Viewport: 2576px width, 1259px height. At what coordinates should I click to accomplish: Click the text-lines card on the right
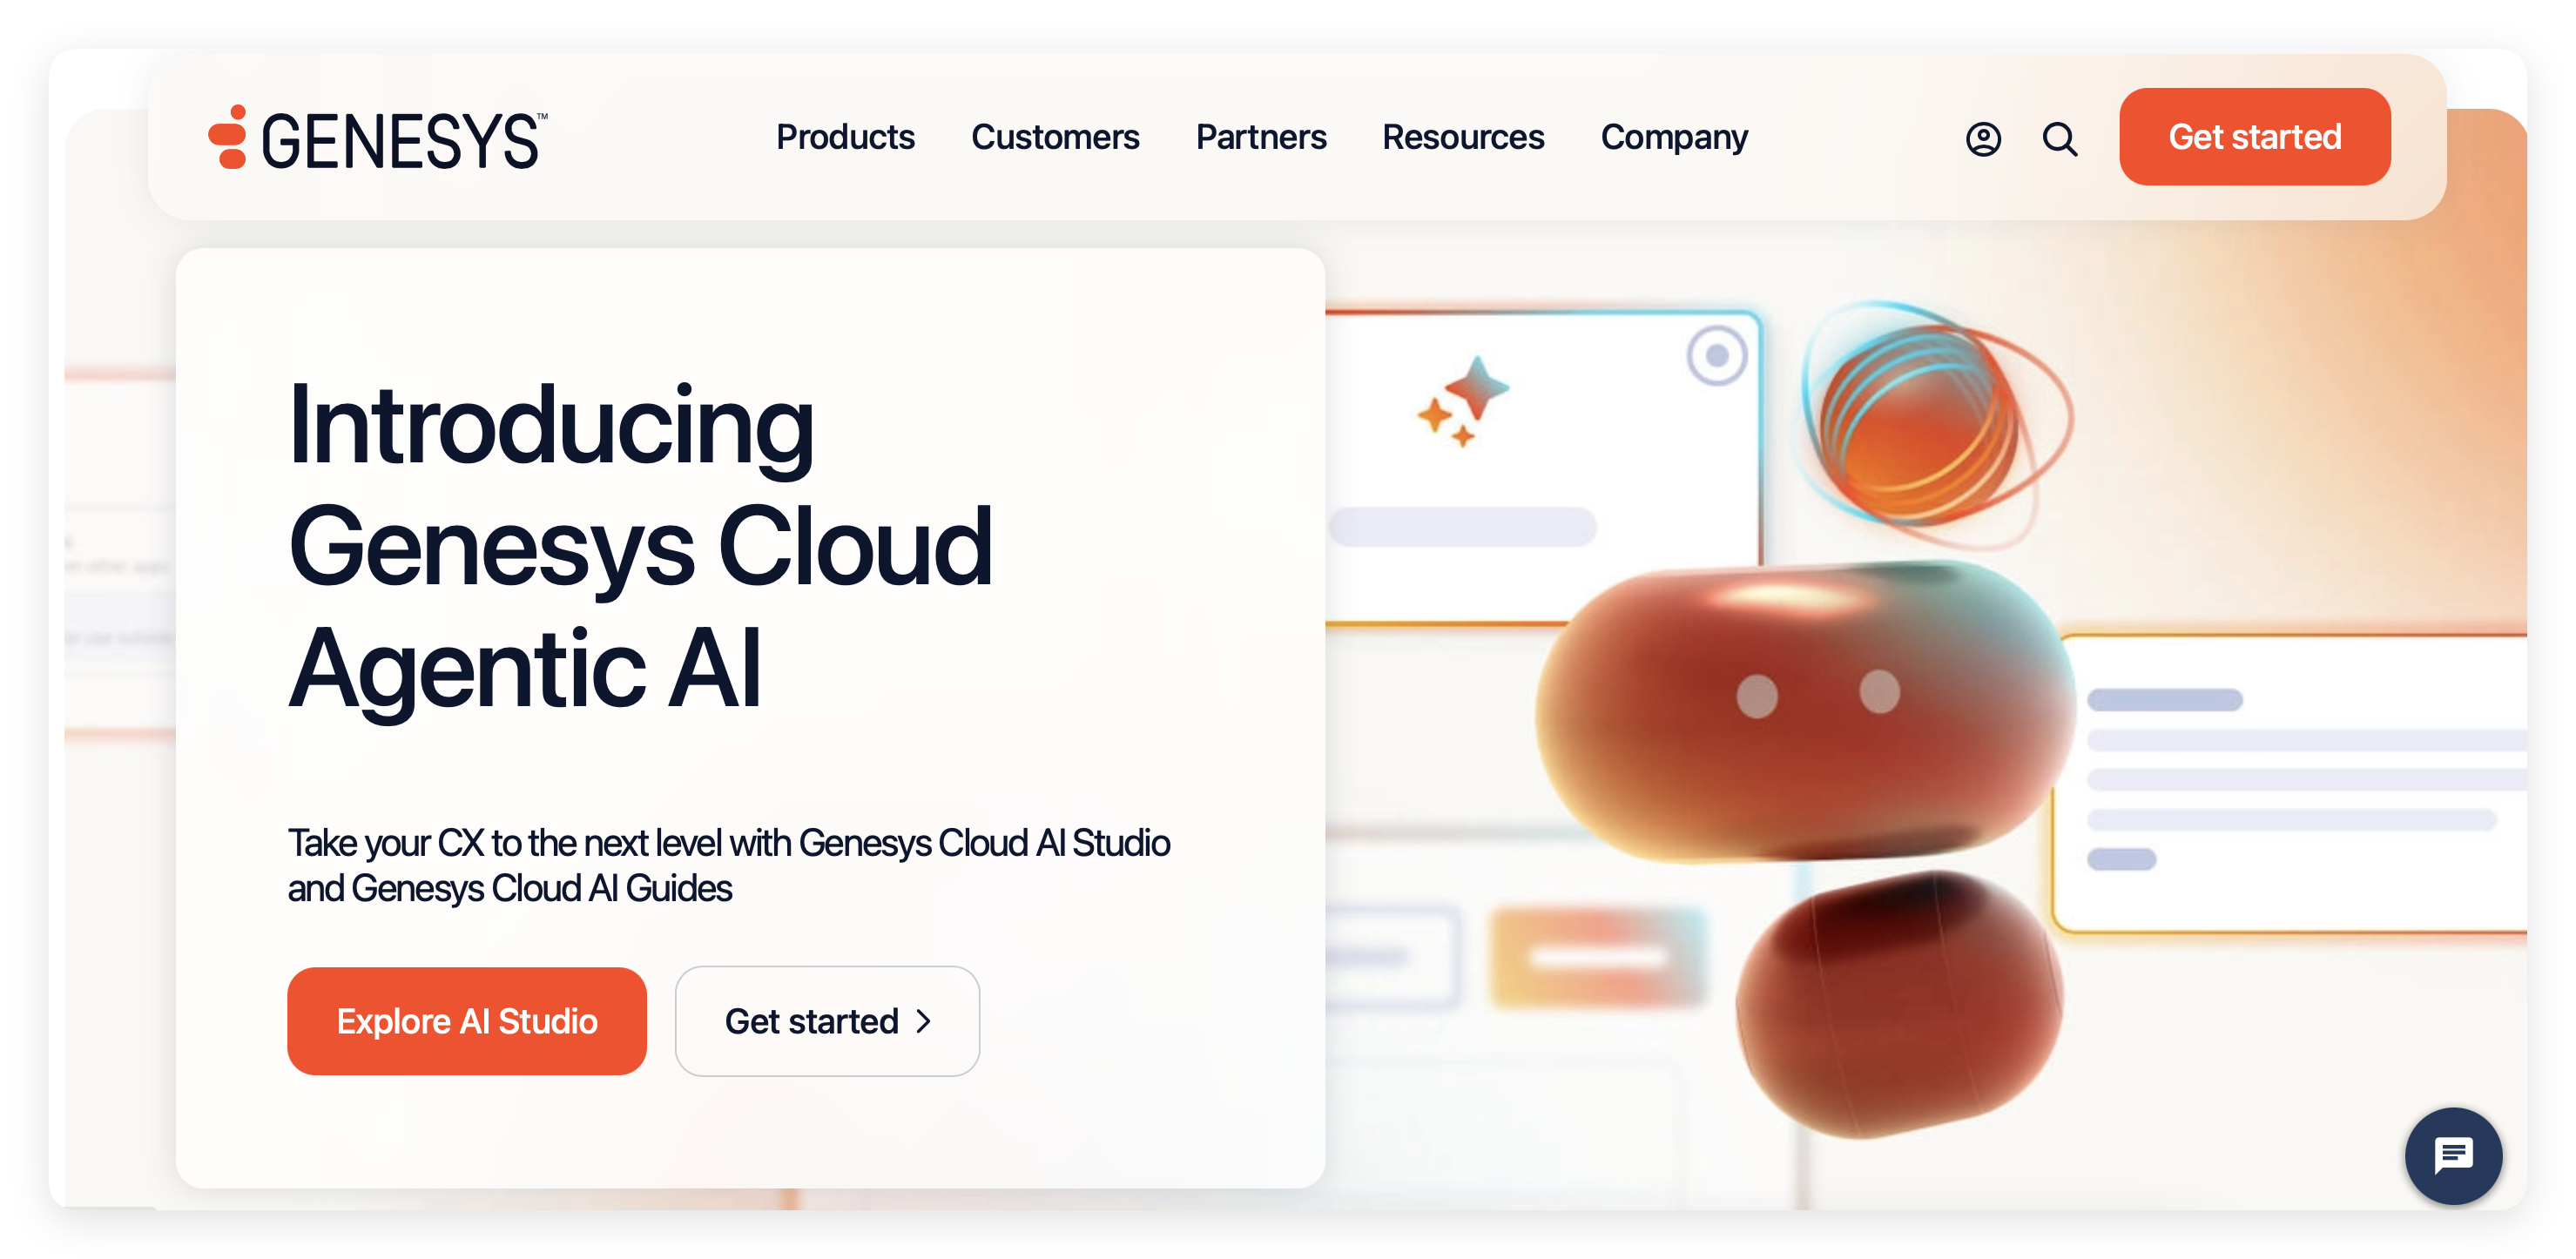click(x=2290, y=782)
